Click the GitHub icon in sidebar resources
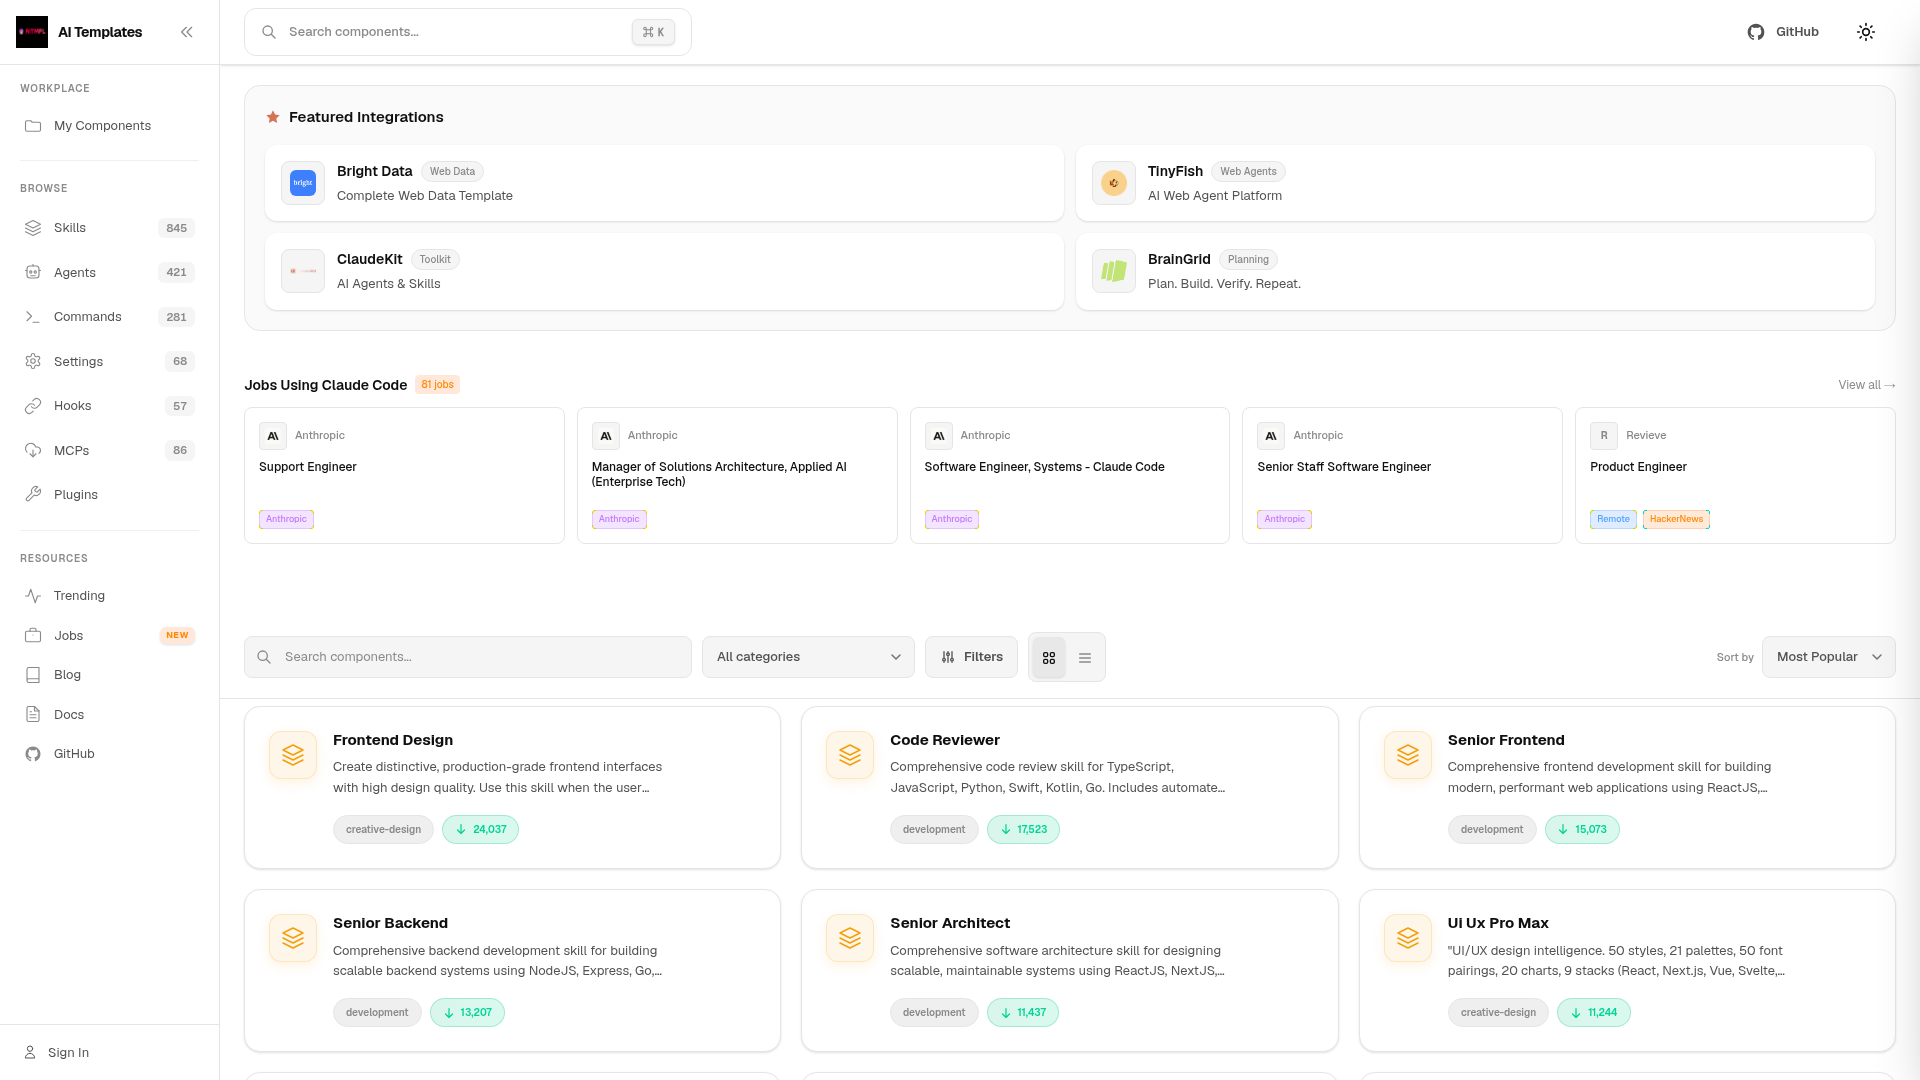1920x1080 pixels. (x=33, y=754)
